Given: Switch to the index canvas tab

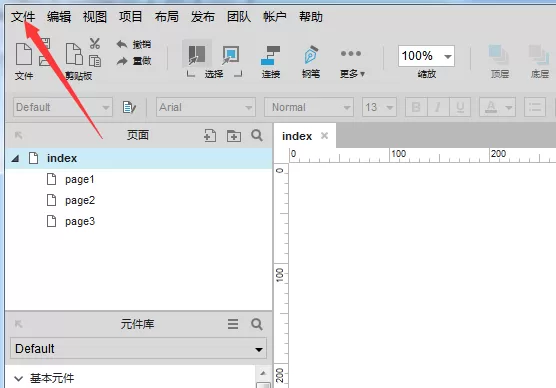Looking at the screenshot, I should [297, 136].
